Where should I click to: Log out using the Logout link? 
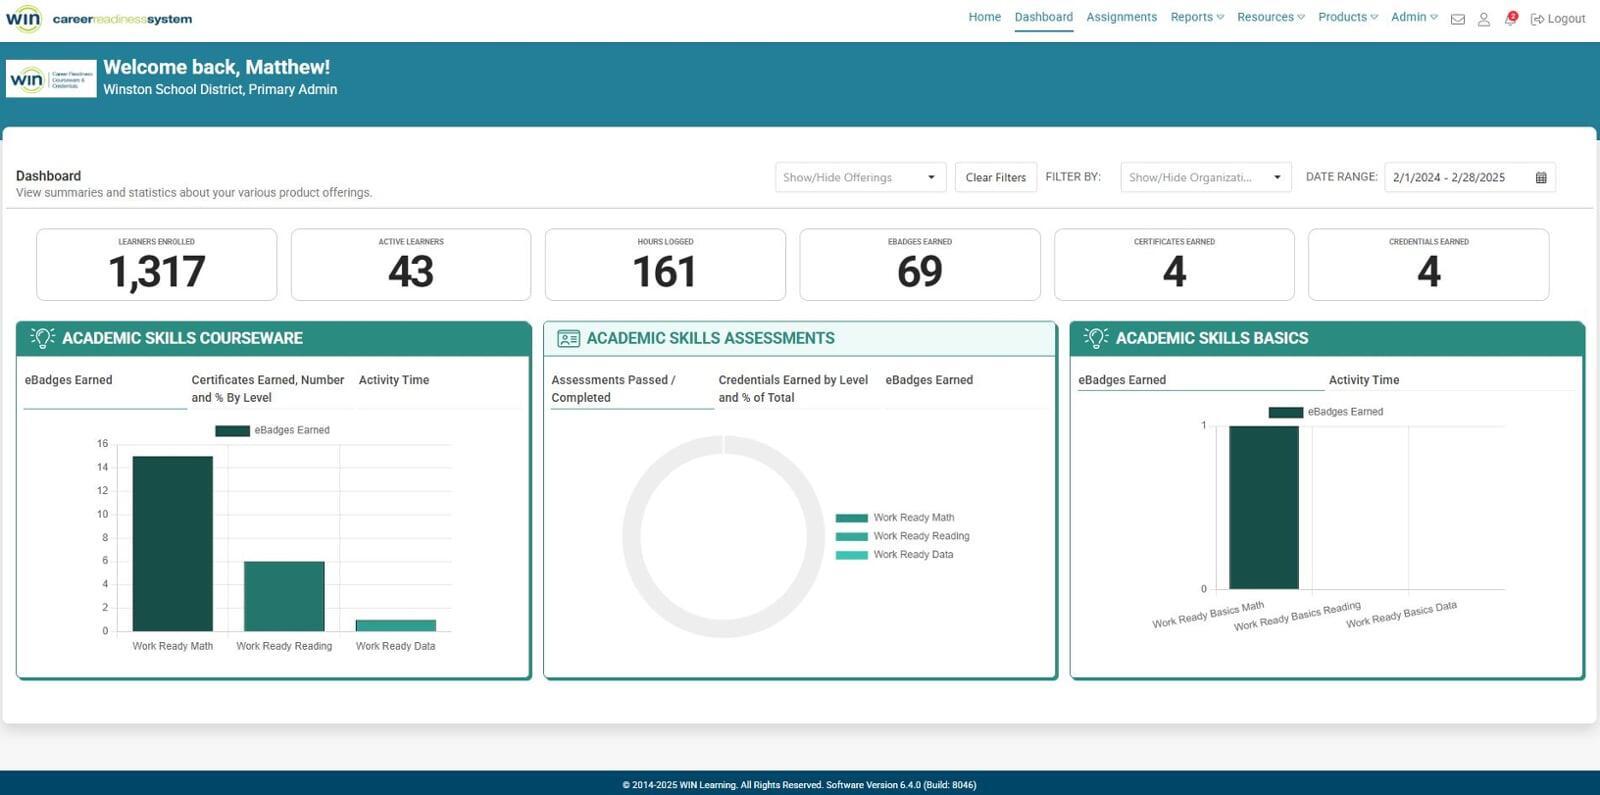coord(1558,19)
